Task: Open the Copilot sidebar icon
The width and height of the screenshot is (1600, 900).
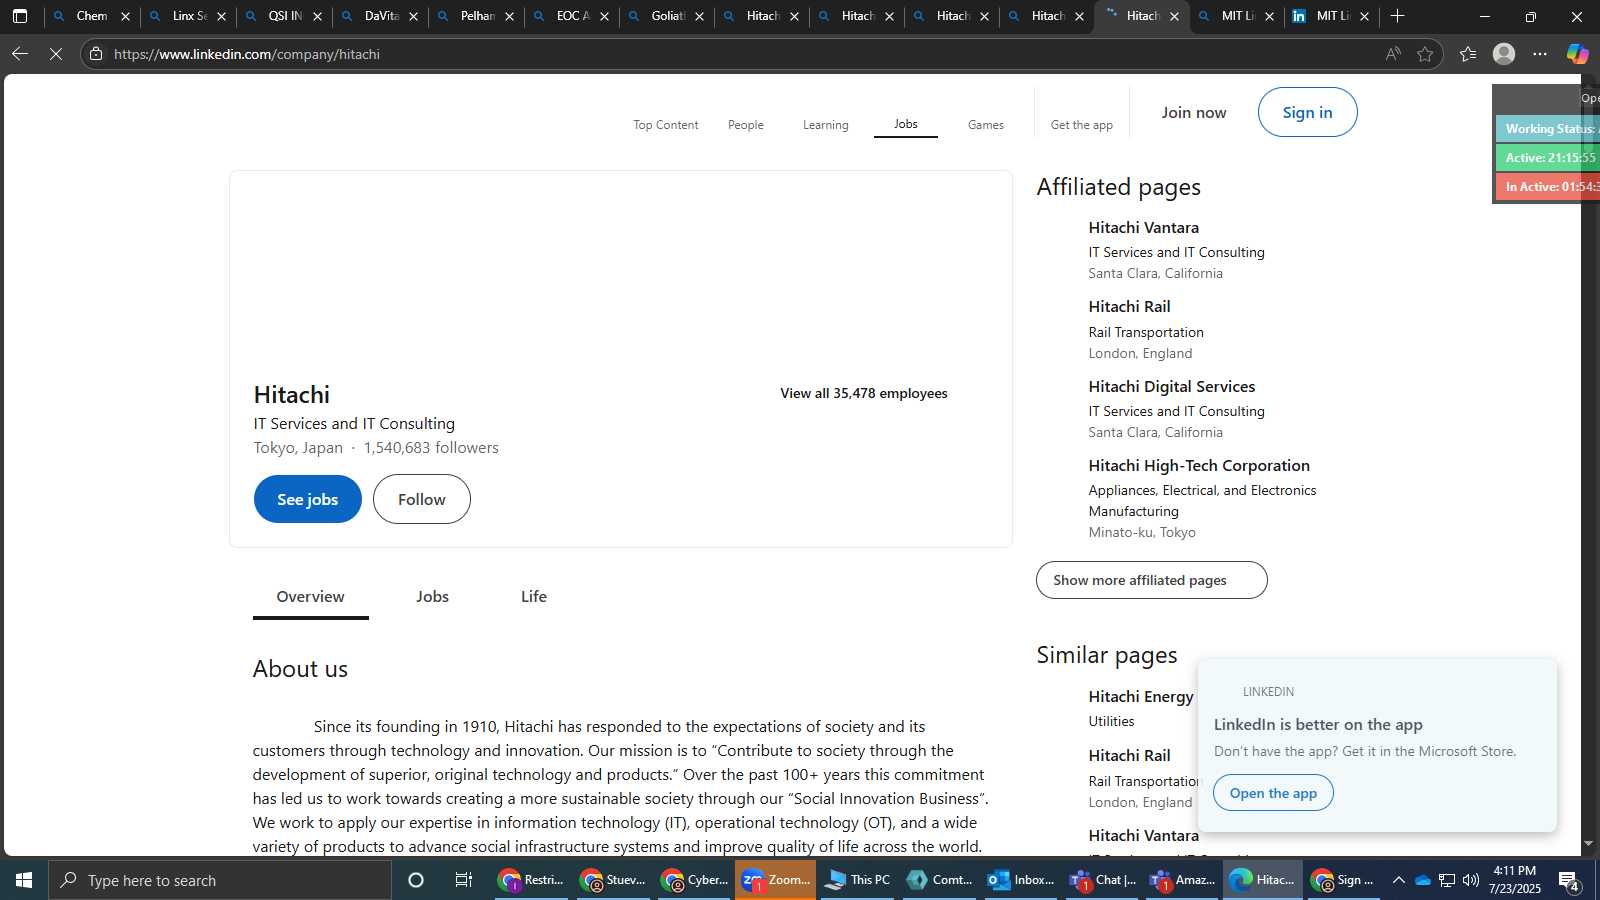Action: tap(1577, 54)
